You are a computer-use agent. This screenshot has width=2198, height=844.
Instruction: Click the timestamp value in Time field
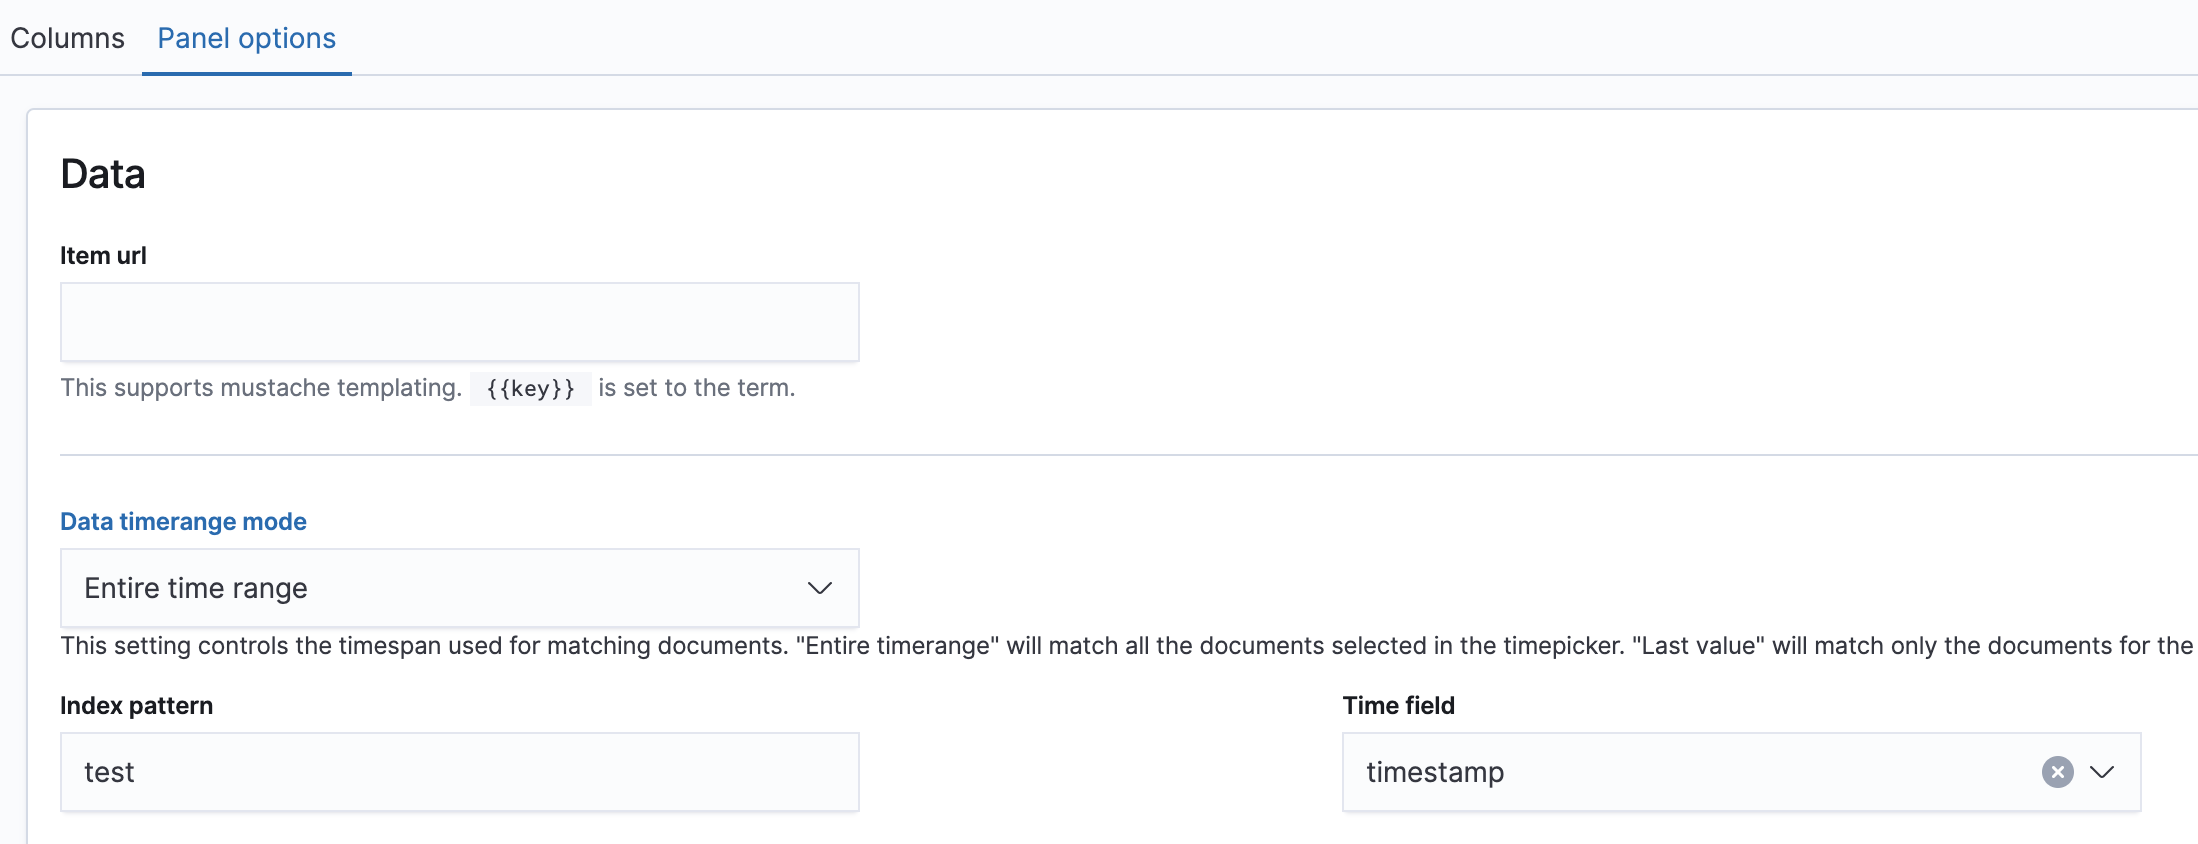tap(1435, 772)
